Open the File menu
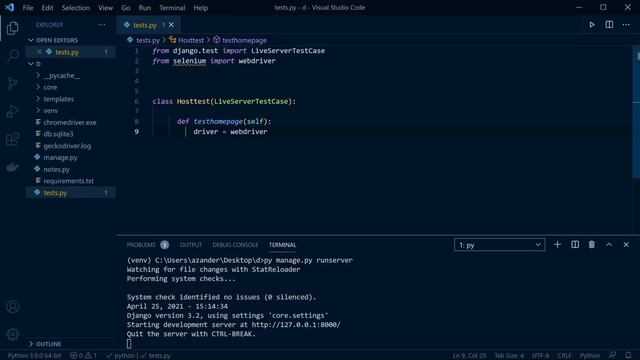 pos(28,8)
